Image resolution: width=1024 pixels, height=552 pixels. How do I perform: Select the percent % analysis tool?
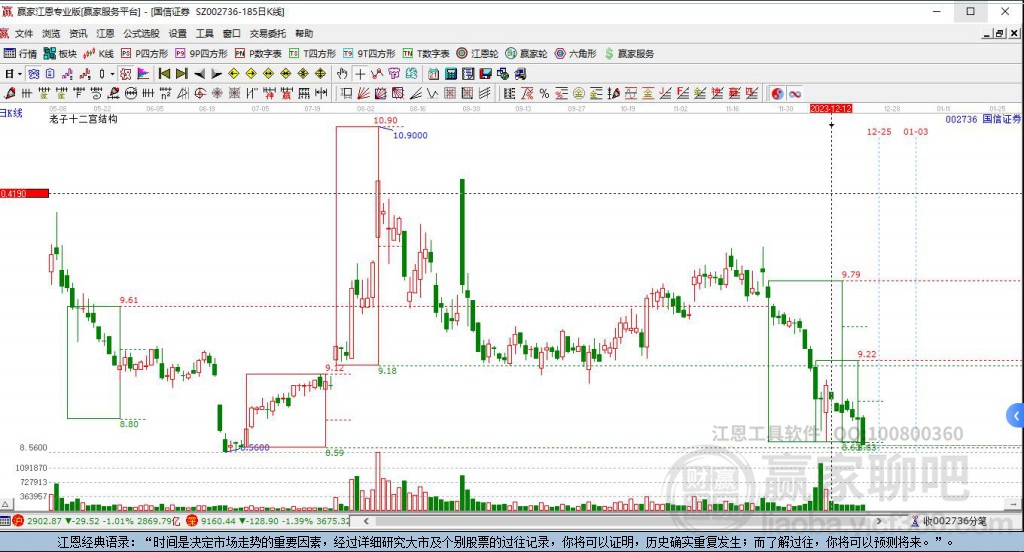(x=544, y=94)
